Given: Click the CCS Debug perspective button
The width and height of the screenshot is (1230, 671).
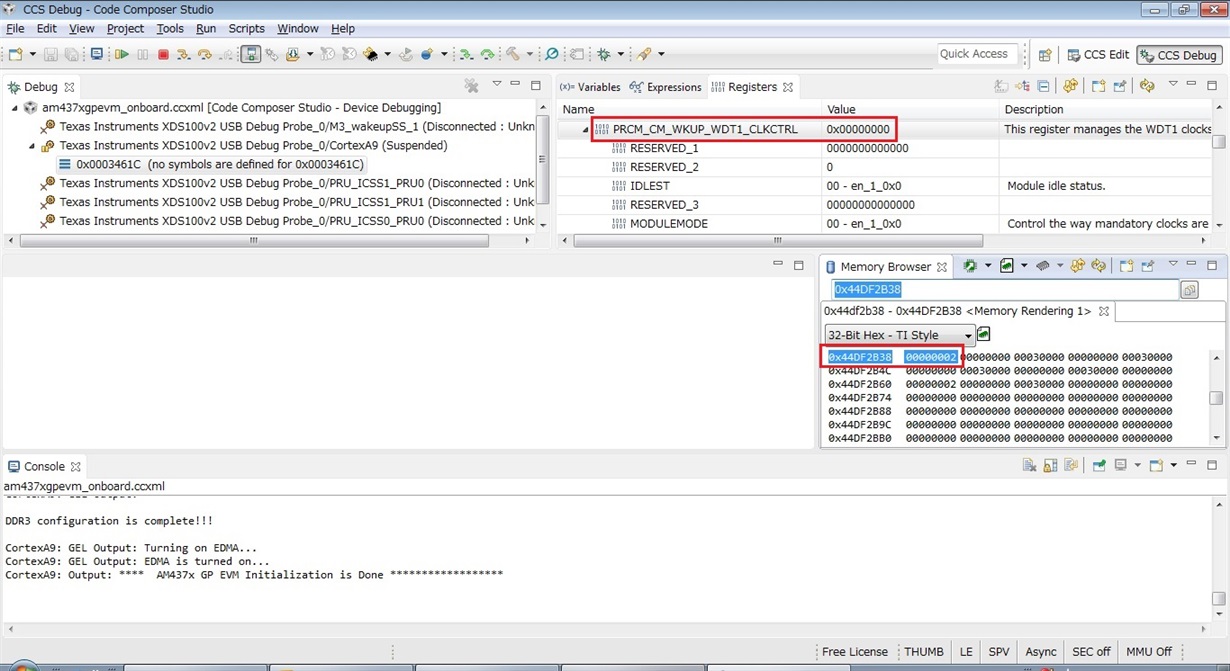Looking at the screenshot, I should click(1180, 55).
